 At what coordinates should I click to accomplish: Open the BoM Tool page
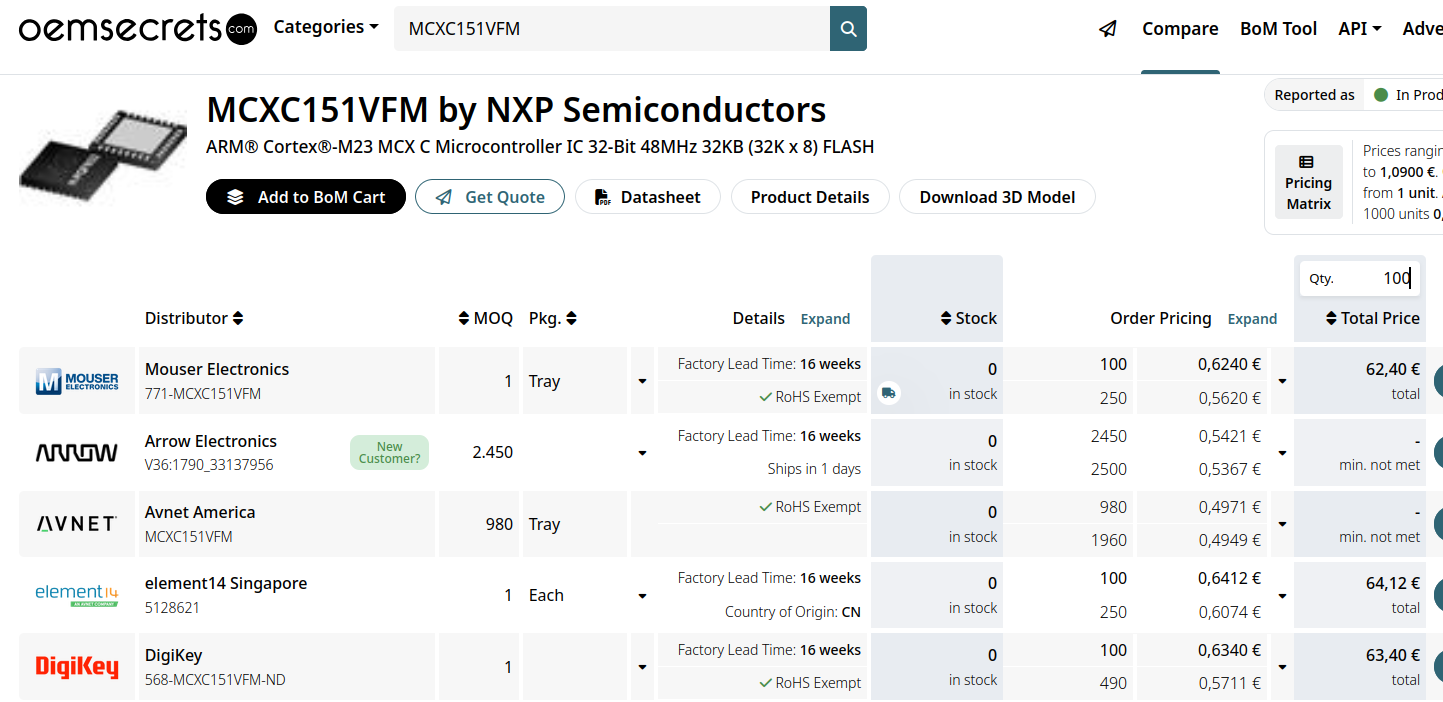tap(1278, 29)
